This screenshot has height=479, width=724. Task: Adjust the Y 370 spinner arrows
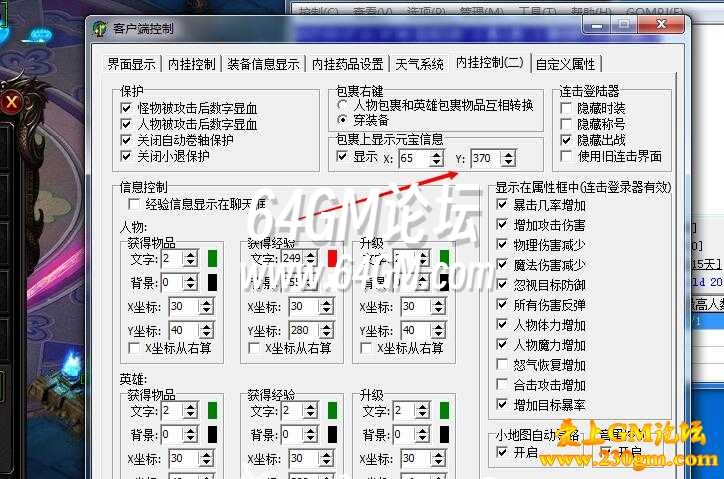(x=508, y=158)
